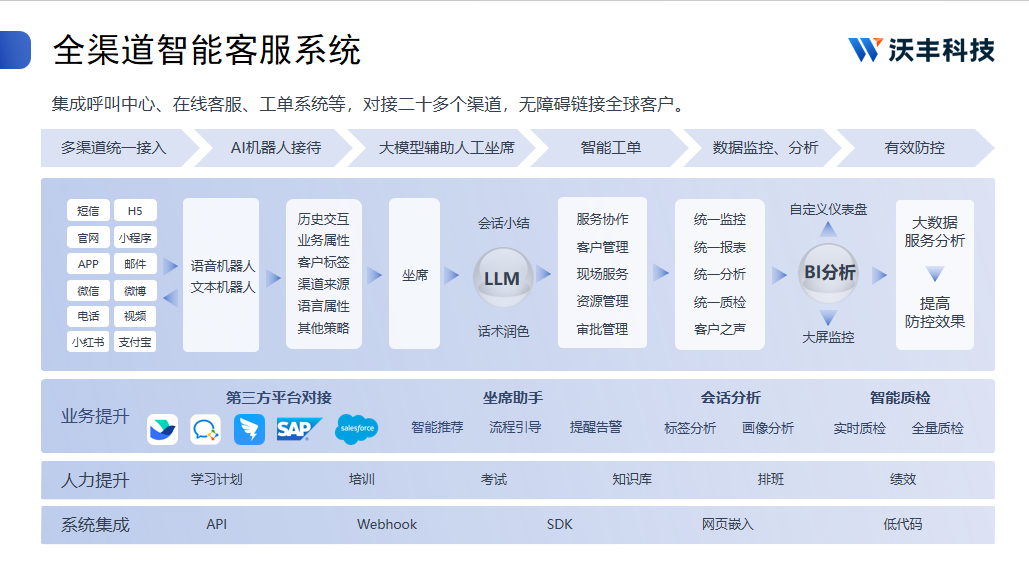The image size is (1029, 580).
Task: Click the DingTalk blue wing icon
Action: tap(249, 429)
